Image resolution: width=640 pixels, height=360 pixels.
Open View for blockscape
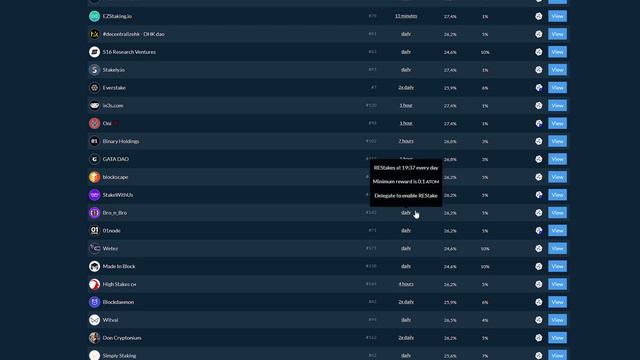(x=557, y=177)
